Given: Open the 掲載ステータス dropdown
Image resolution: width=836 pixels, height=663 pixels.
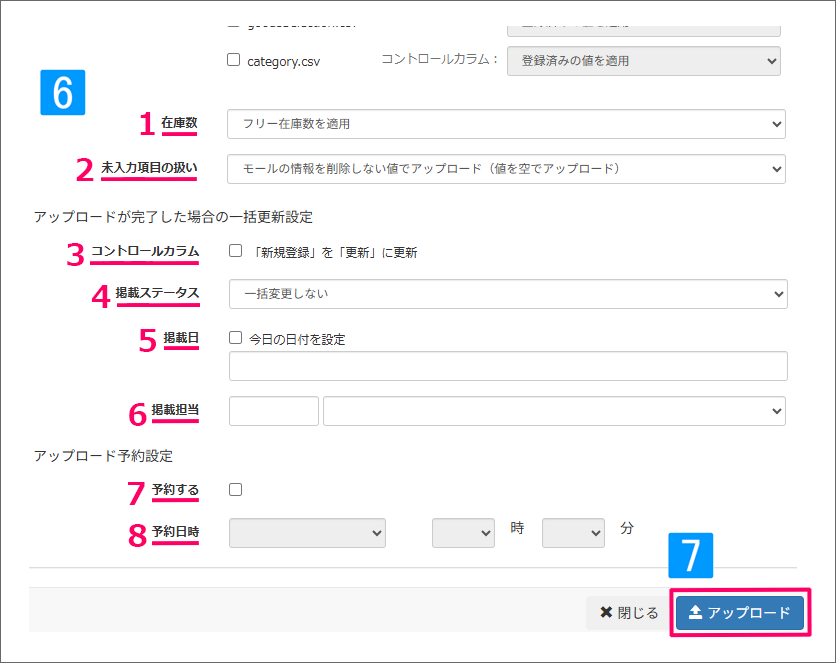Looking at the screenshot, I should (x=507, y=294).
